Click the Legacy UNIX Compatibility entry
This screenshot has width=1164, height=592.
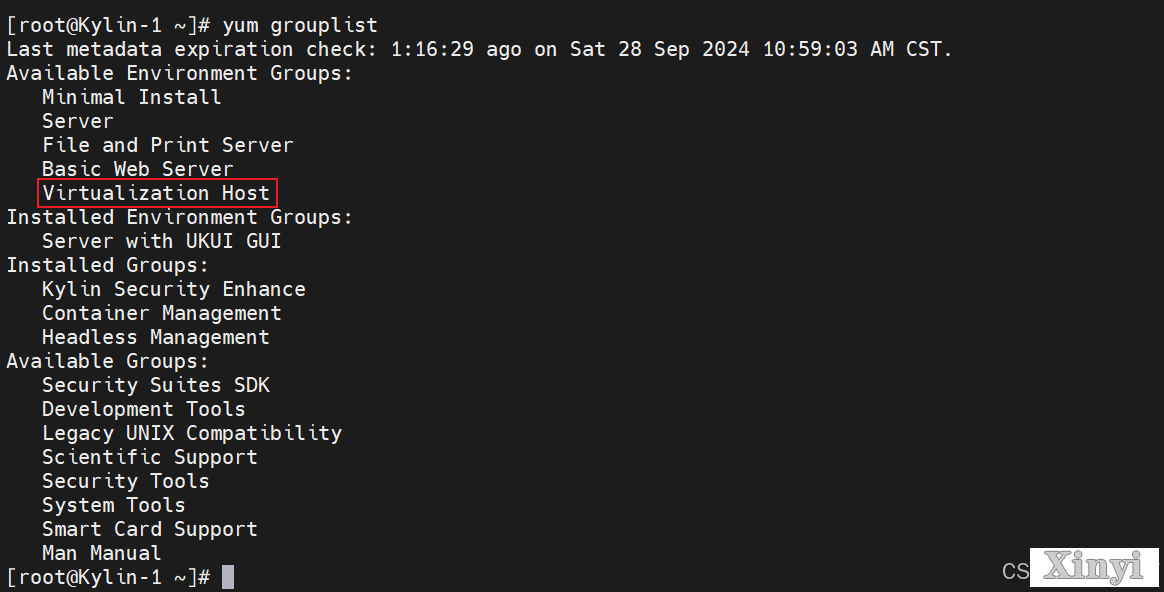(x=192, y=433)
